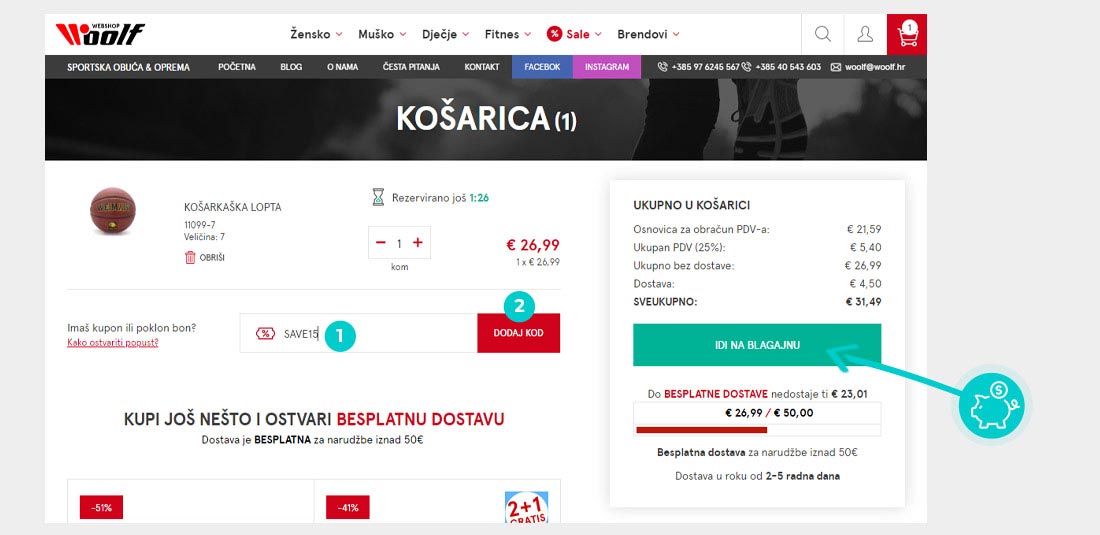
Task: Click the percent Sale badge icon
Action: point(554,34)
